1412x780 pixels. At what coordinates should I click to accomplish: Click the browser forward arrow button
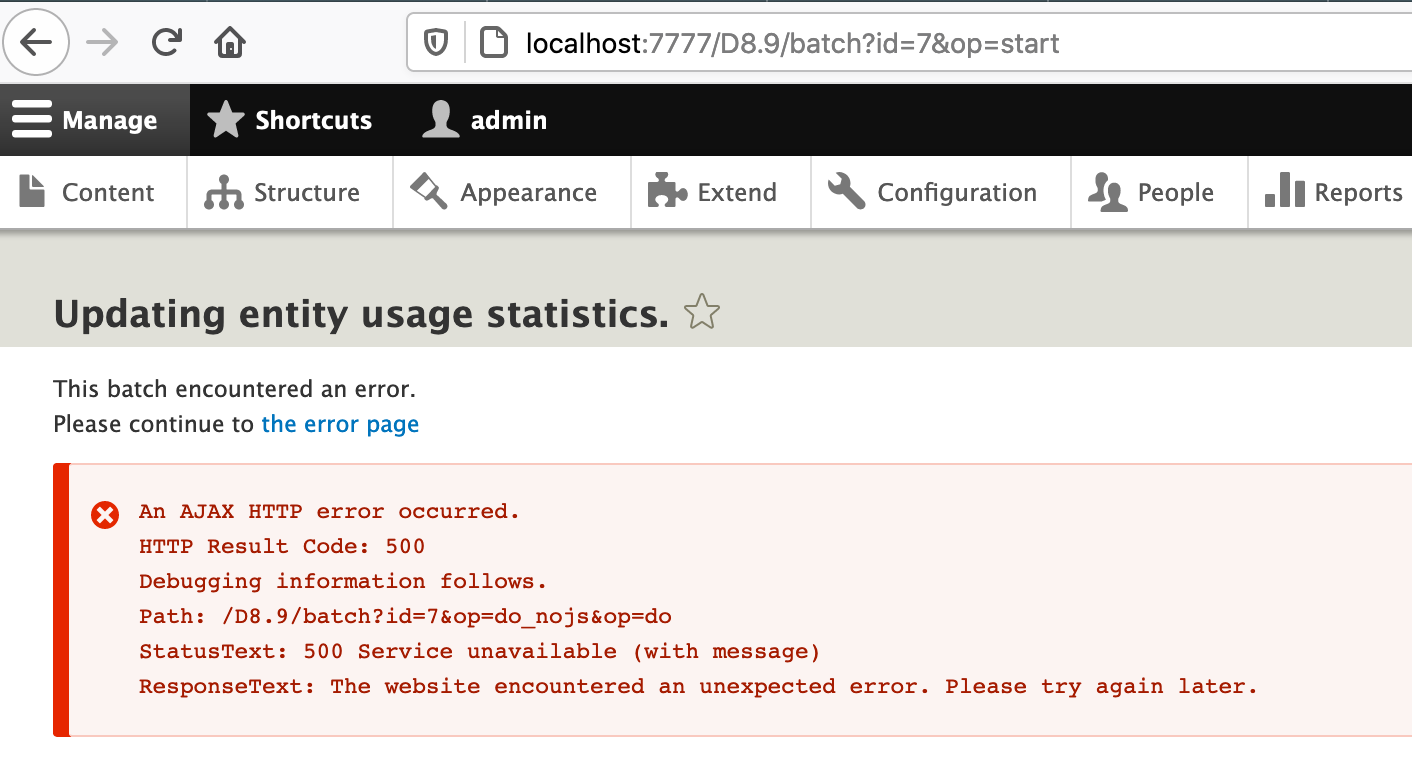pos(102,43)
